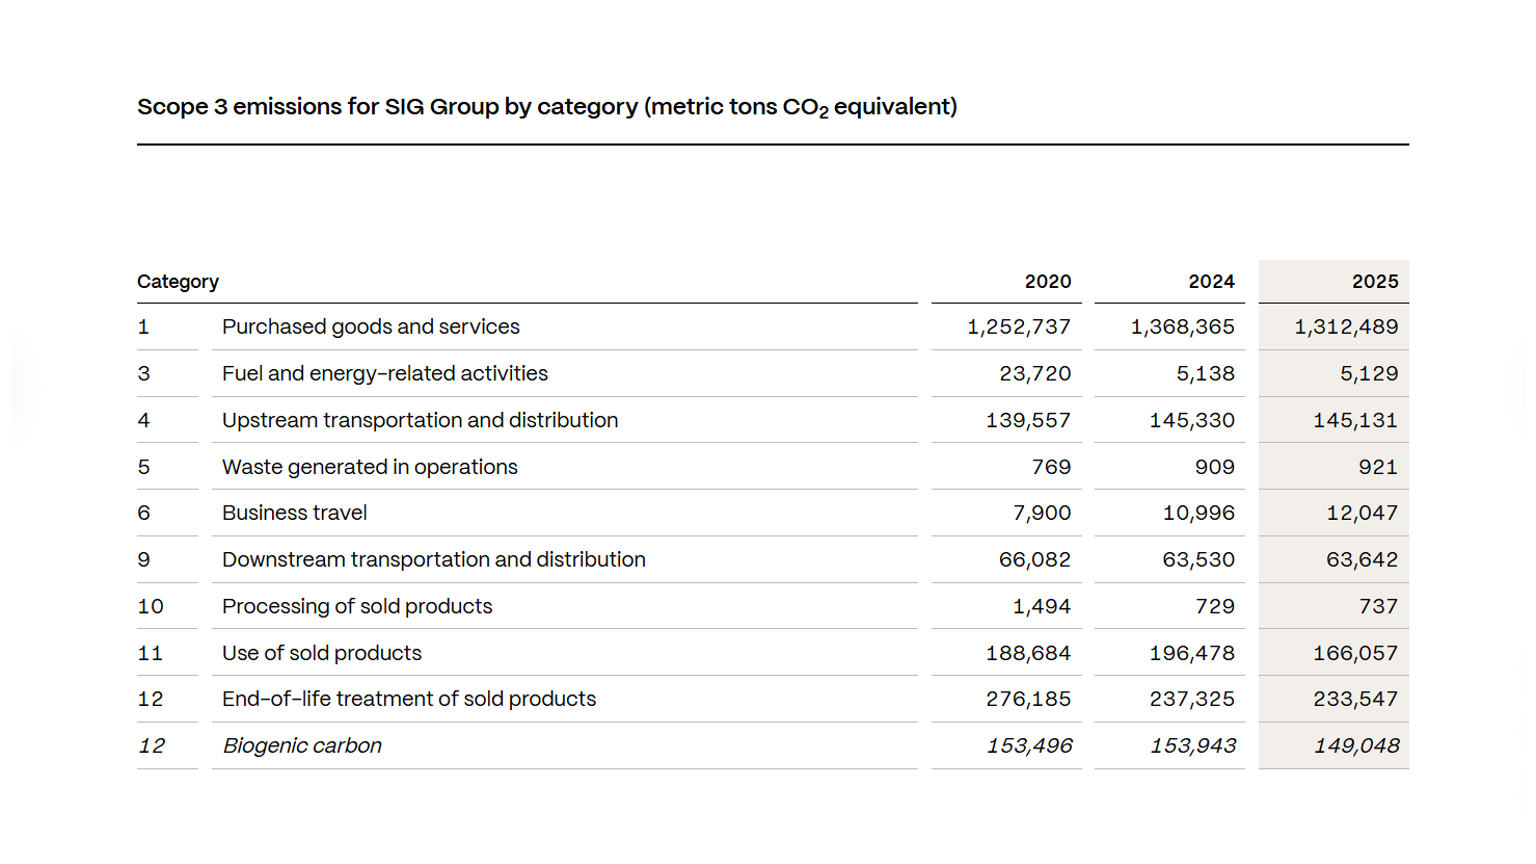Select 2024 value 1,368,365 for purchased goods
The width and height of the screenshot is (1536, 864).
1183,327
